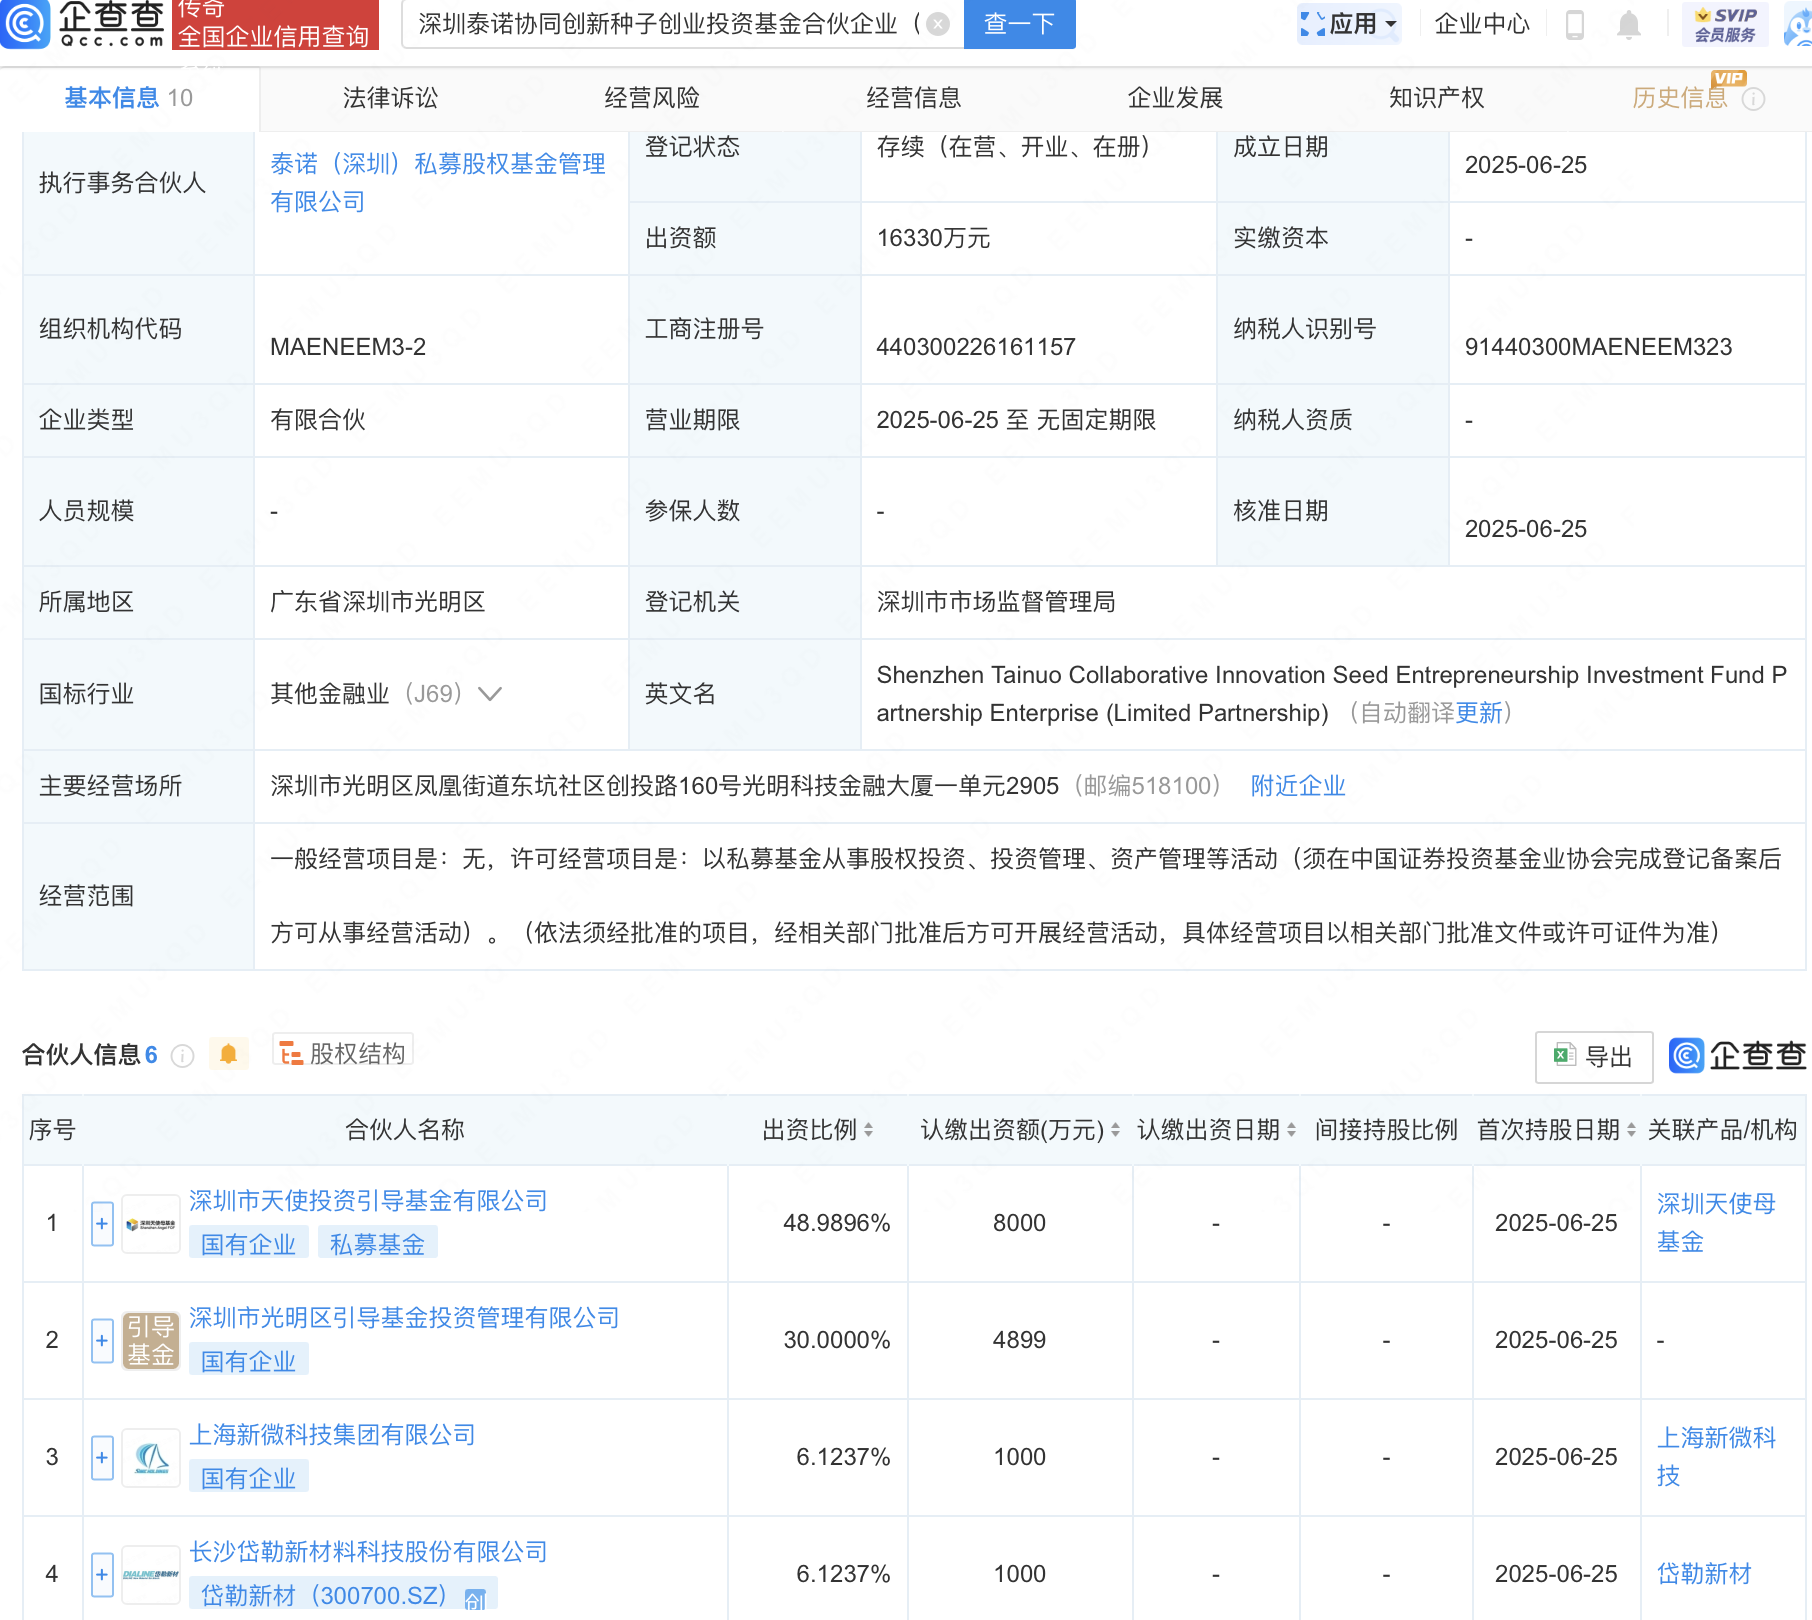Select registration number 440300226161157

click(976, 347)
